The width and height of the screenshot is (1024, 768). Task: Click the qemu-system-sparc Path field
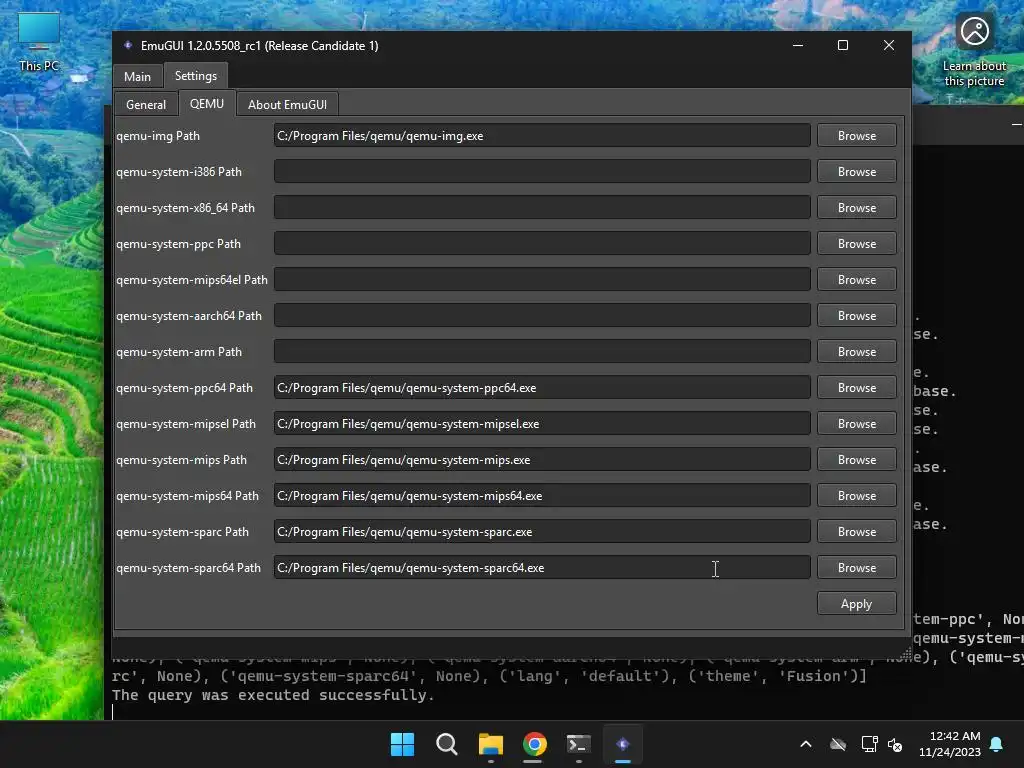pyautogui.click(x=542, y=532)
